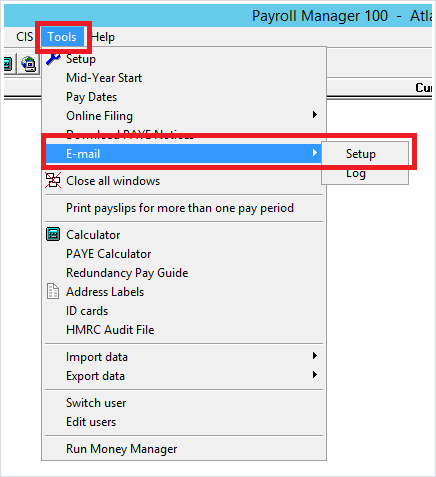
Task: Click the globe toolbar icon
Action: coord(29,64)
